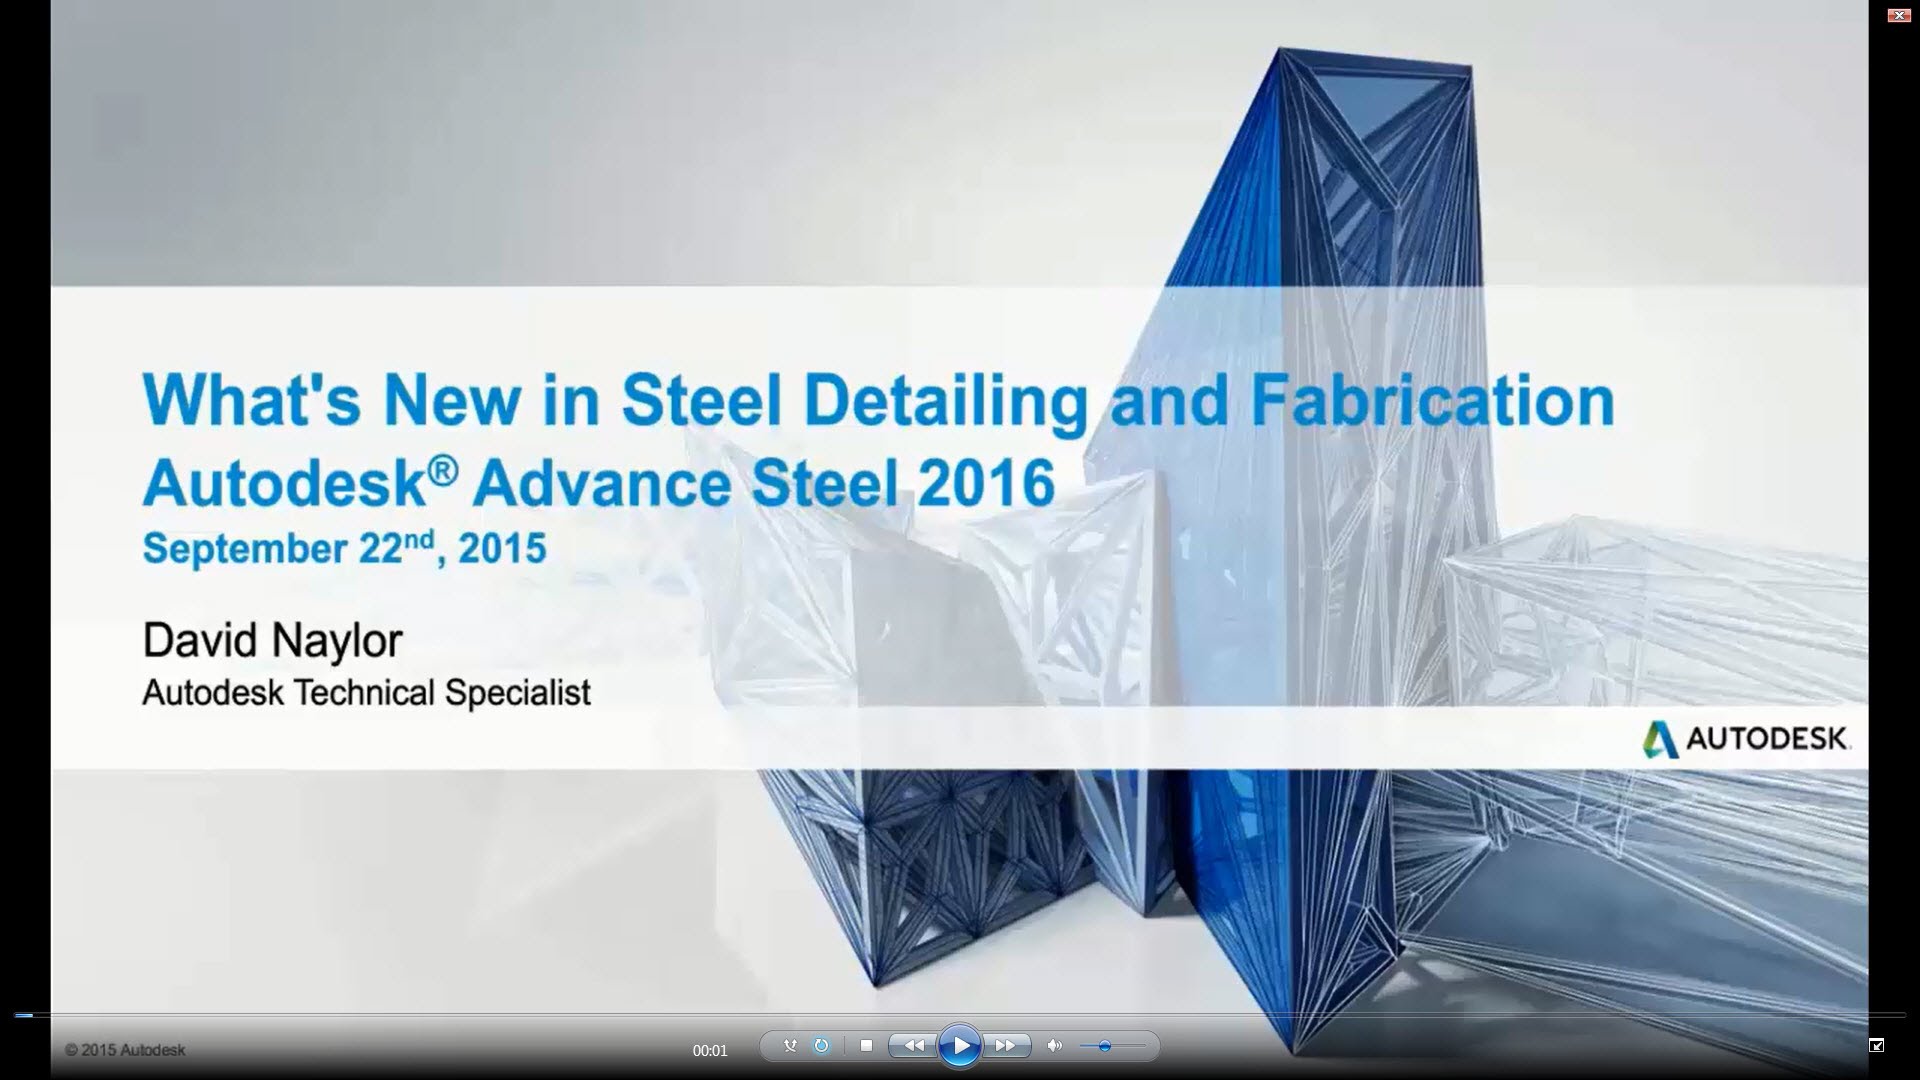
Task: Close the player with the red X
Action: (x=1898, y=15)
